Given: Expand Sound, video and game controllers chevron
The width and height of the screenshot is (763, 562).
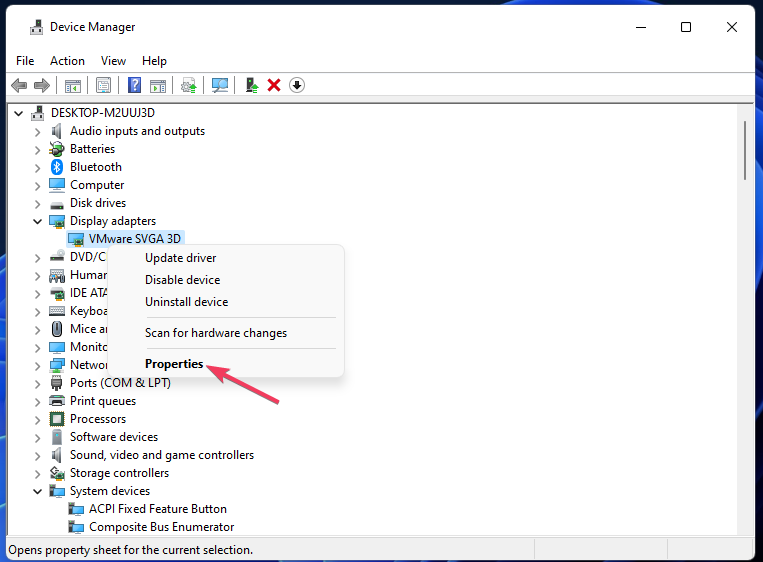Looking at the screenshot, I should (x=37, y=456).
